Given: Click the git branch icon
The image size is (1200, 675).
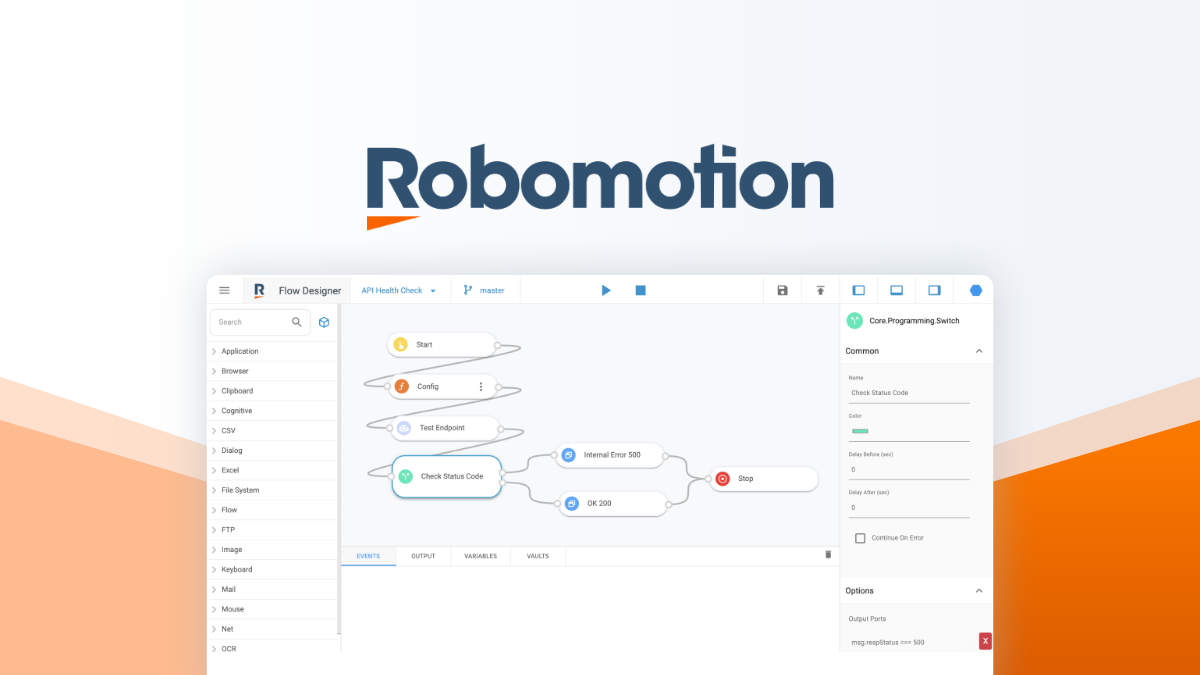Looking at the screenshot, I should tap(467, 290).
